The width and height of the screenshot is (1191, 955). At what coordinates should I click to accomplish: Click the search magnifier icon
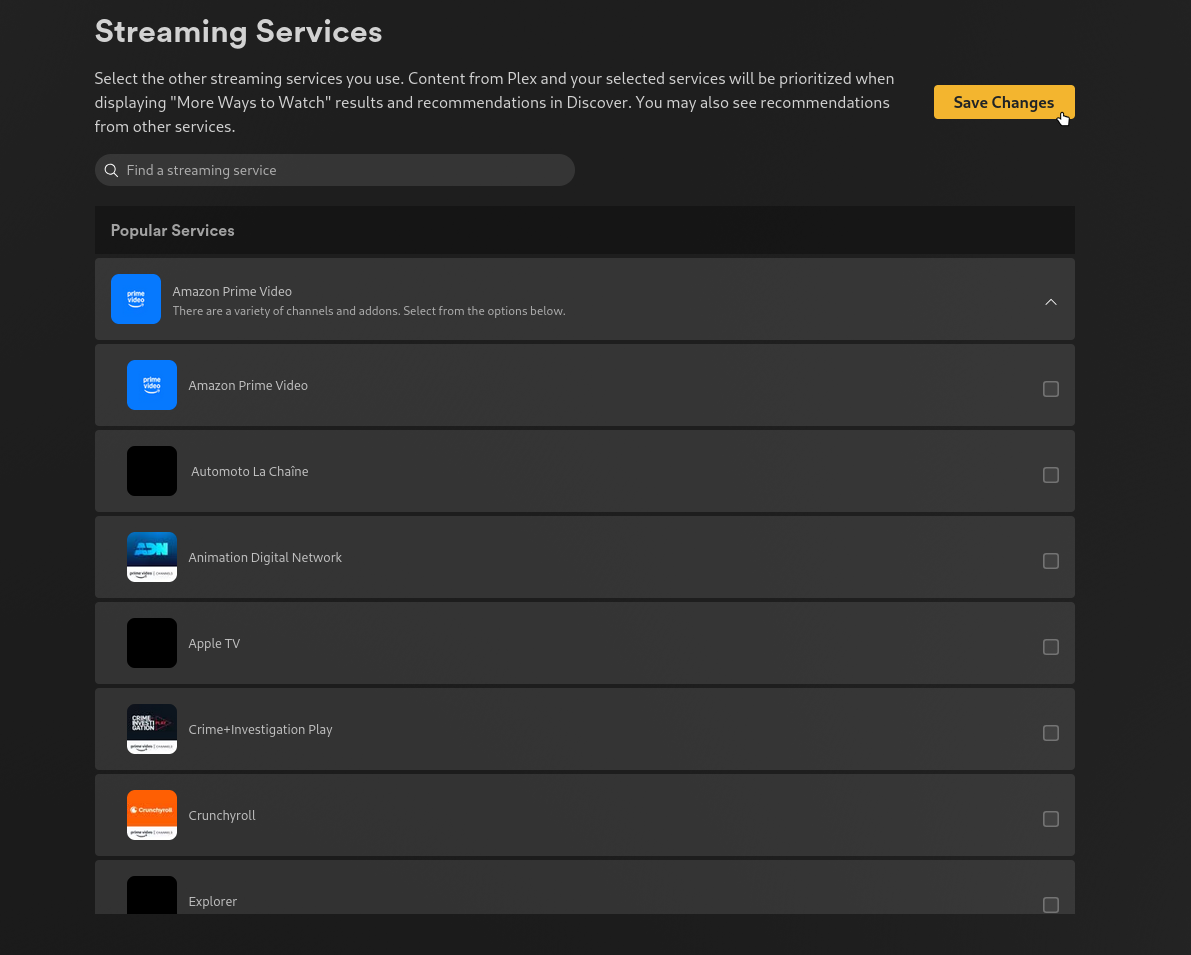click(x=111, y=170)
